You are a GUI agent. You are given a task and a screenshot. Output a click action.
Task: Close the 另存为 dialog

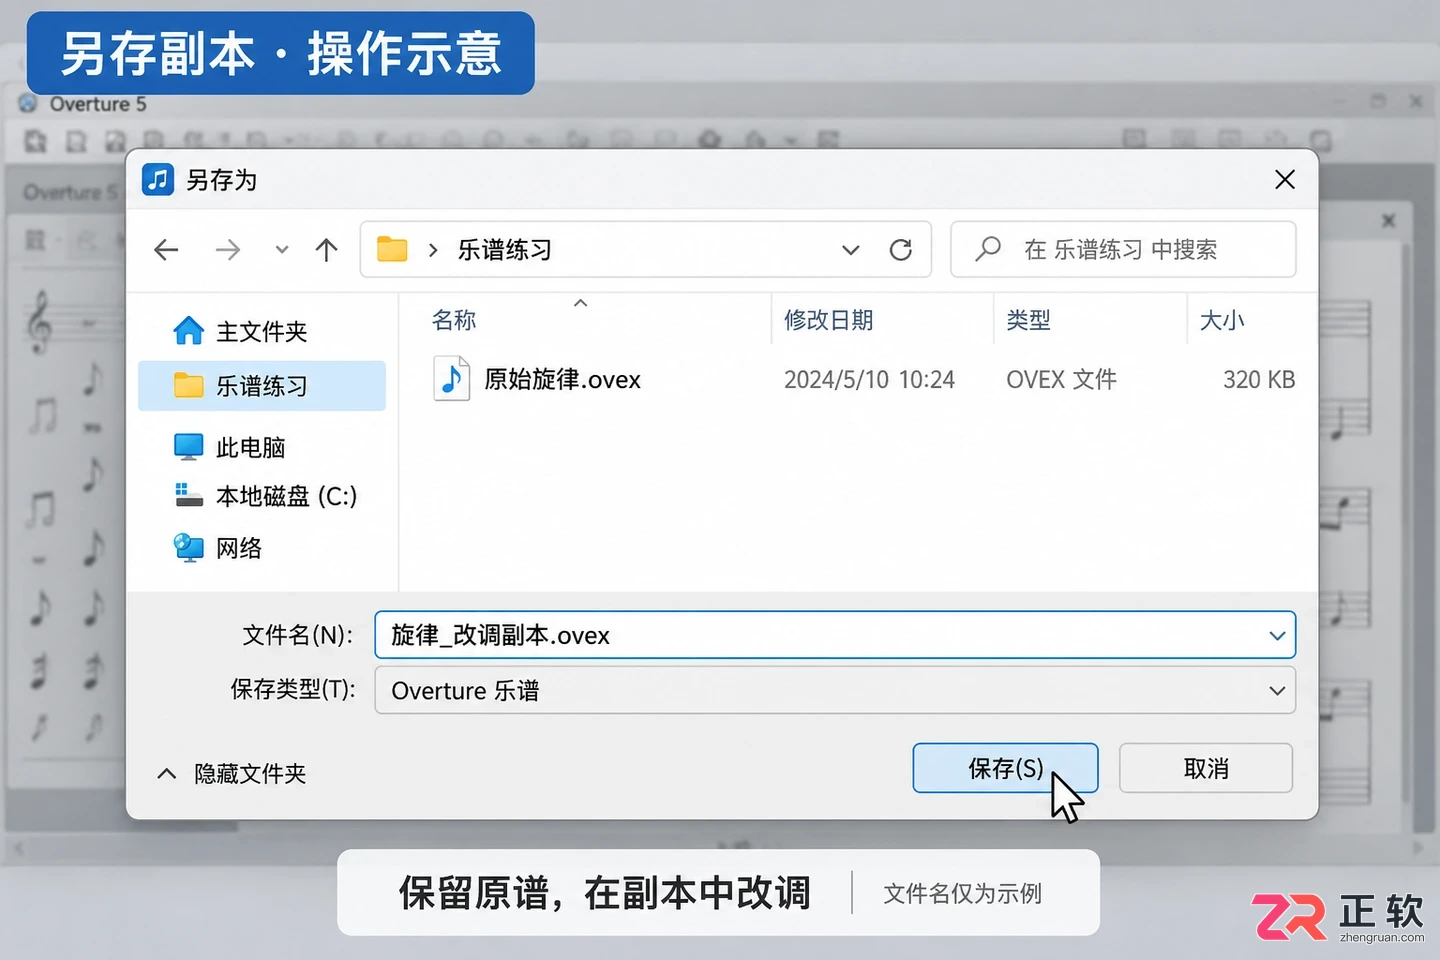click(1285, 180)
